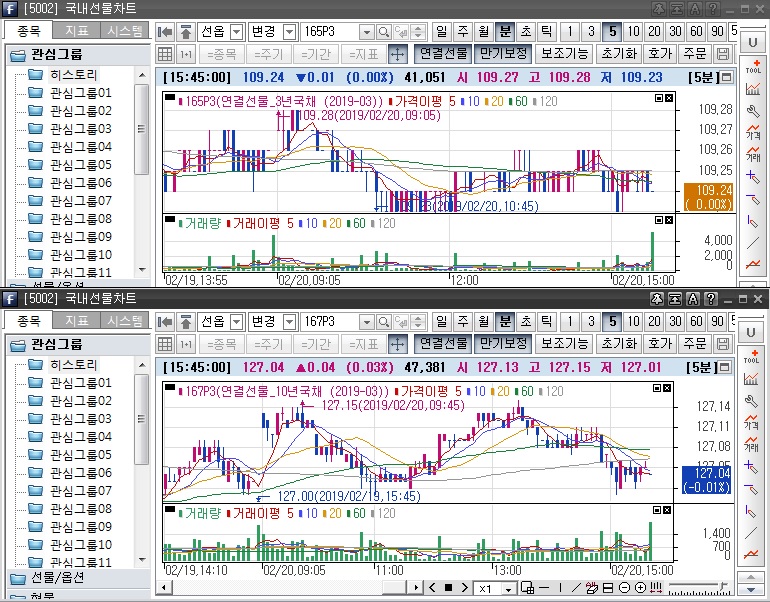Image resolution: width=770 pixels, height=602 pixels.
Task: Switch to the 시스템 tab in lower panel
Action: 125,321
